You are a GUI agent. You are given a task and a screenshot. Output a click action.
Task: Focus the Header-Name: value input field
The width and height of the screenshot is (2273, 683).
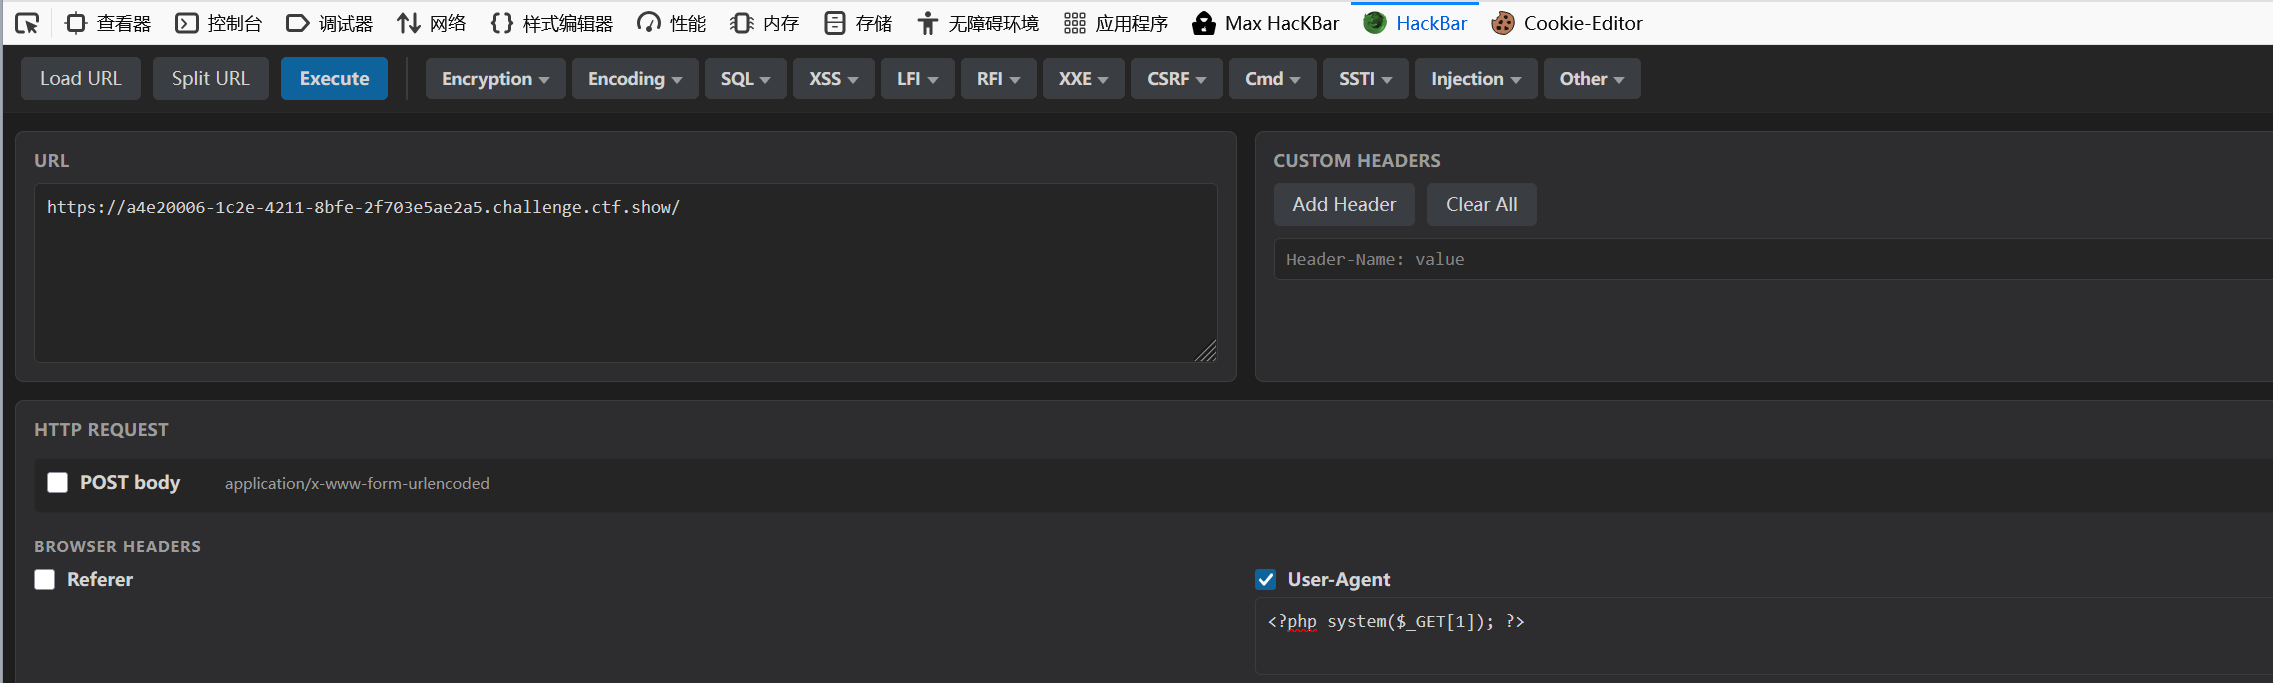1773,259
